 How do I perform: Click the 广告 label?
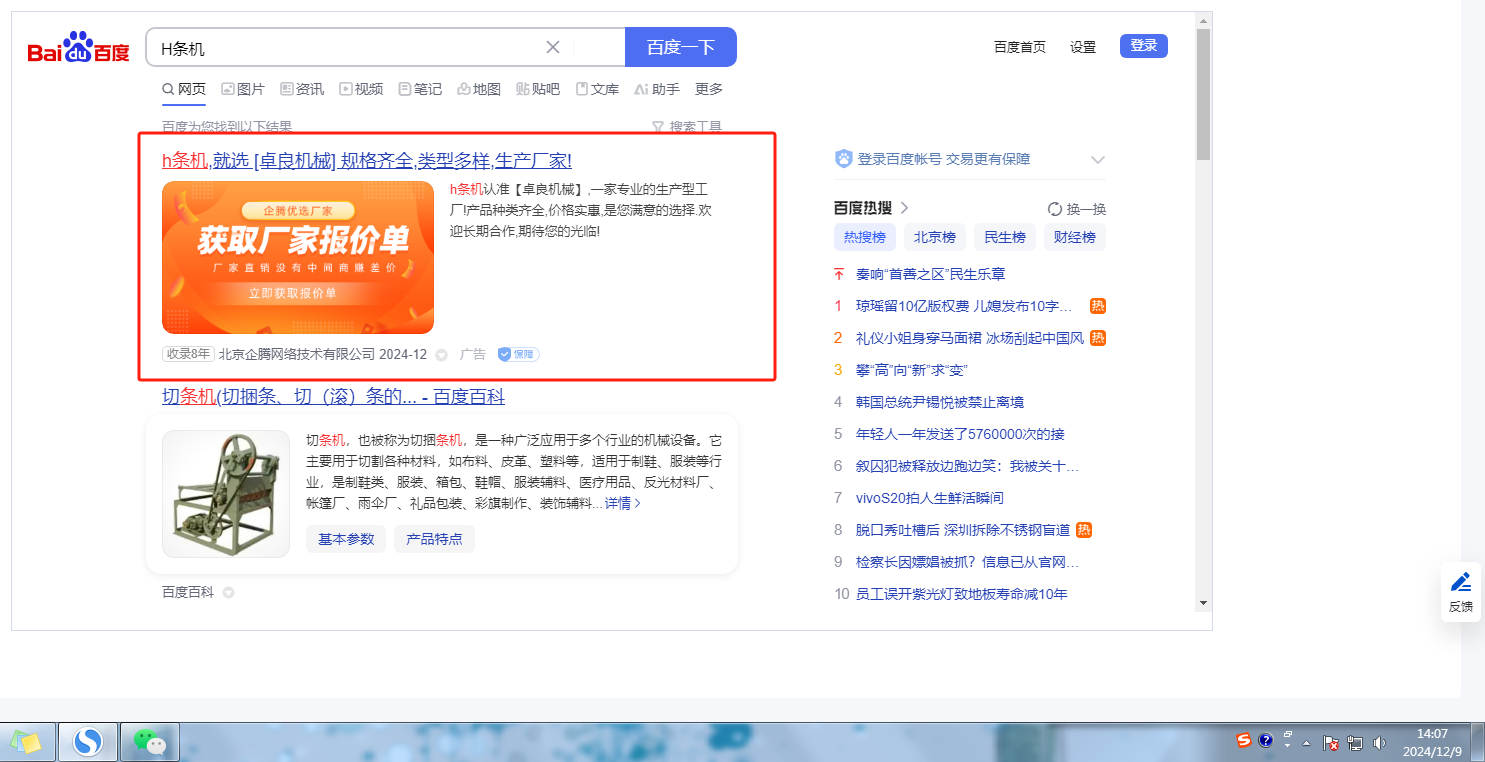(473, 354)
